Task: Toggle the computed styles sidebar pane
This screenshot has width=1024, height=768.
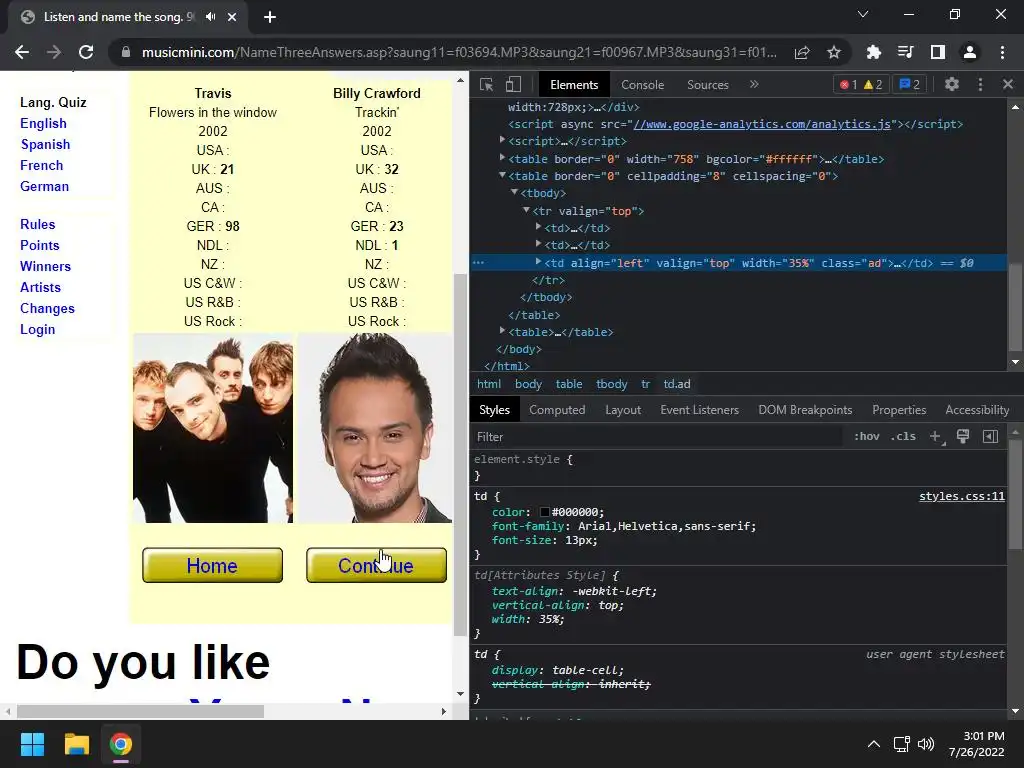Action: click(x=990, y=436)
